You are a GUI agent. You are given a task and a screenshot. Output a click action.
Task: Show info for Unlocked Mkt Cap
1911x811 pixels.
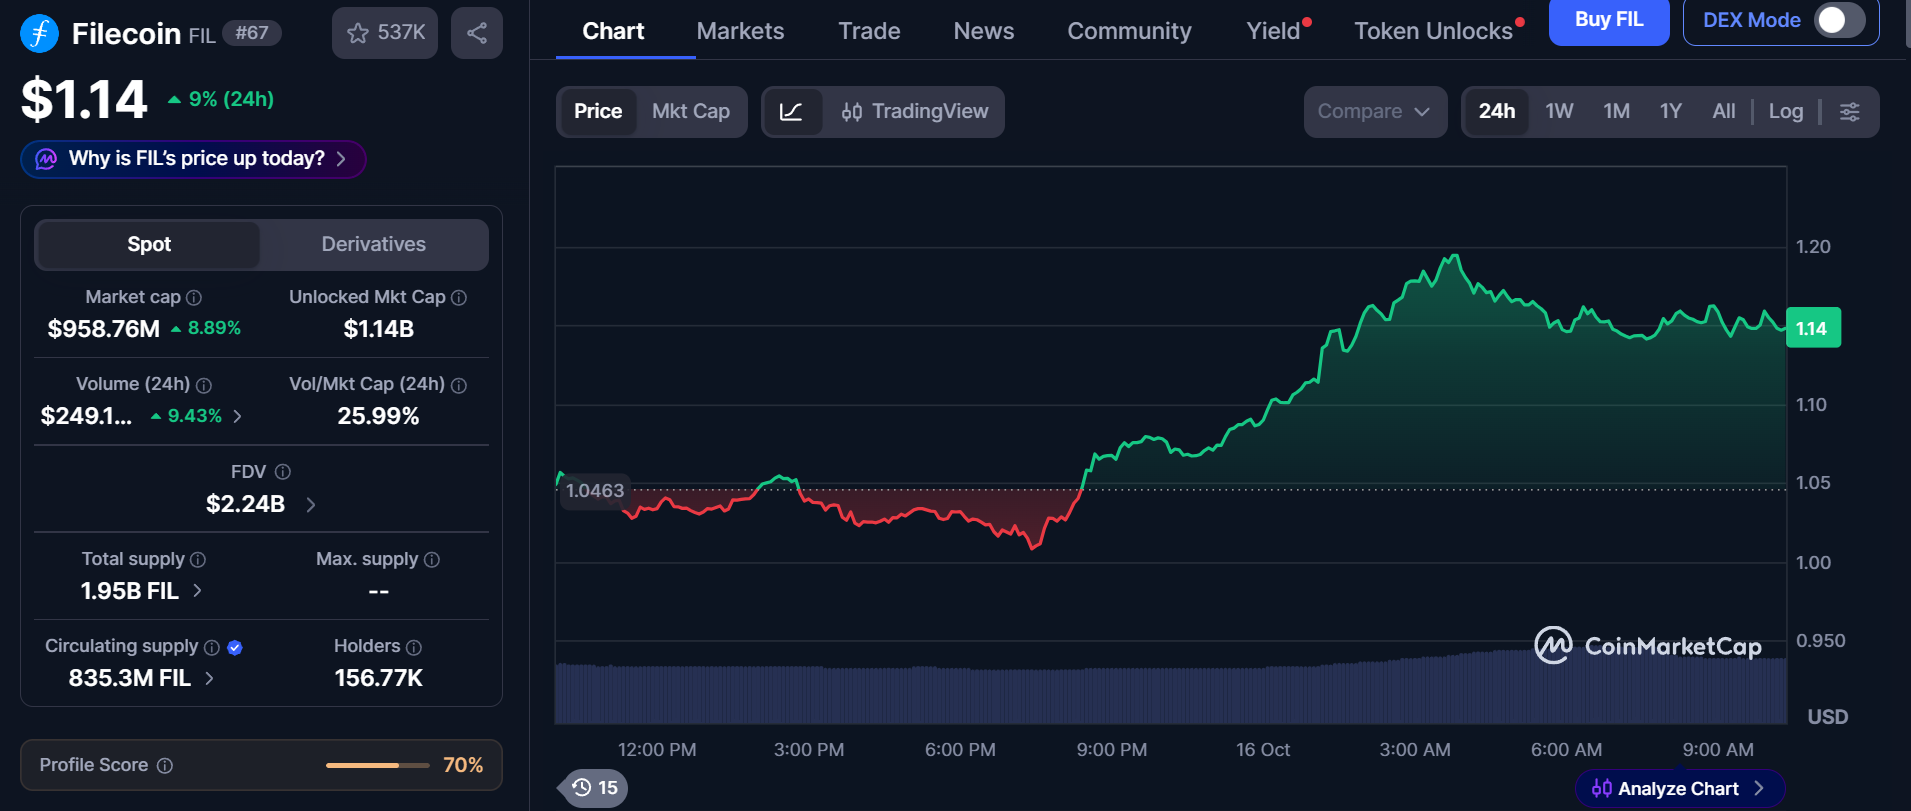(459, 298)
